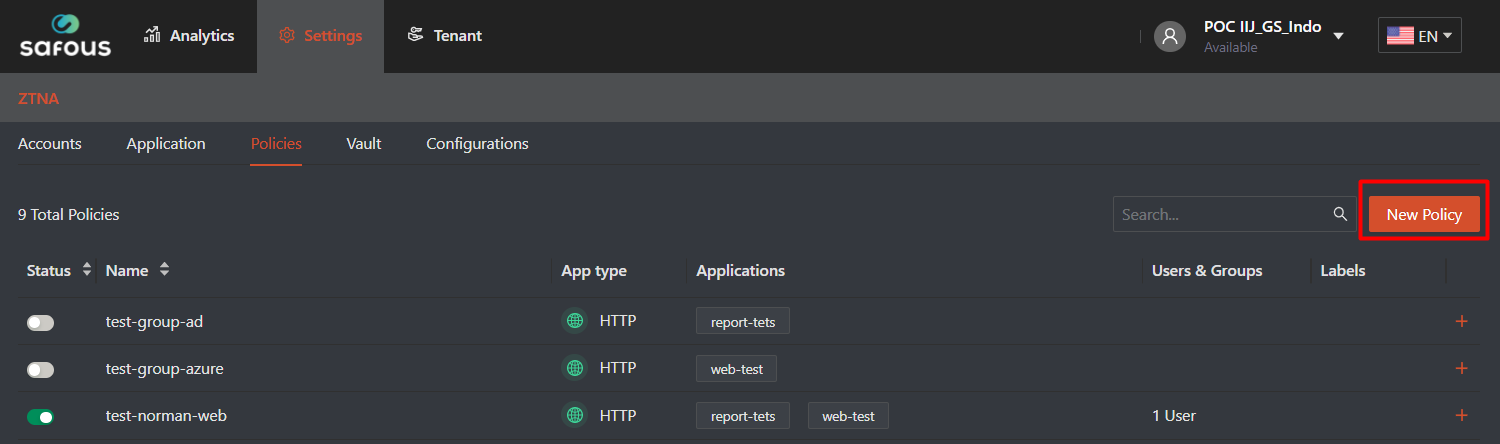This screenshot has height=444, width=1500.
Task: Sort policies by Name column
Action: [x=164, y=270]
